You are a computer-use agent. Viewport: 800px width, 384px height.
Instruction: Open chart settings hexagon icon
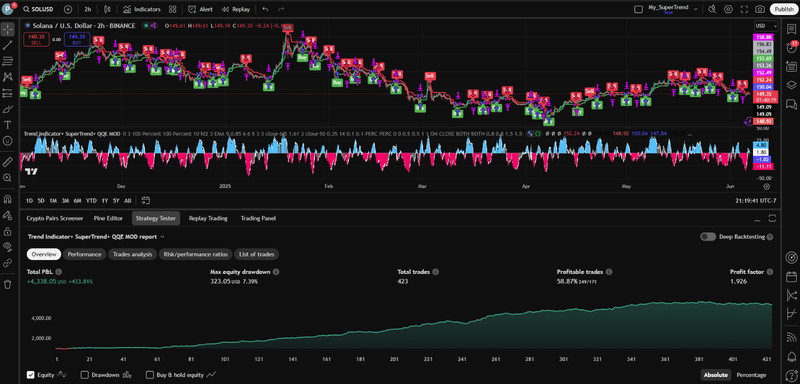tap(728, 9)
